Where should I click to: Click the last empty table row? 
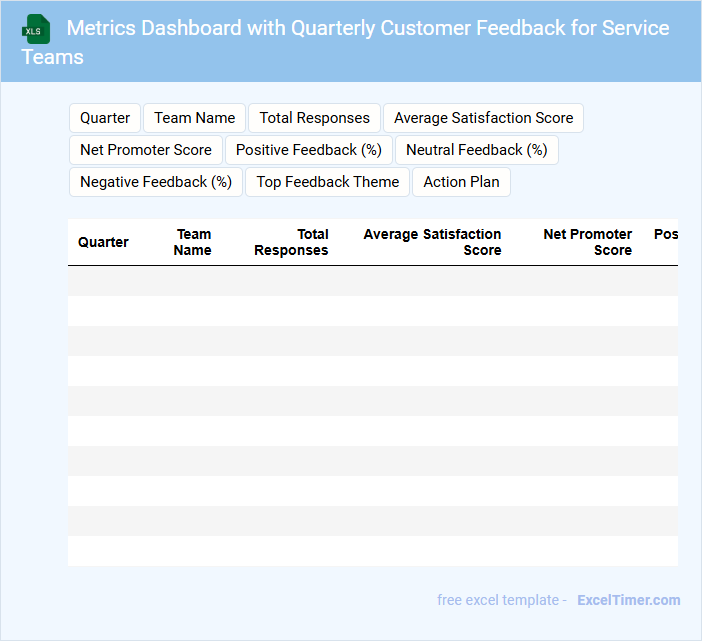(x=372, y=551)
